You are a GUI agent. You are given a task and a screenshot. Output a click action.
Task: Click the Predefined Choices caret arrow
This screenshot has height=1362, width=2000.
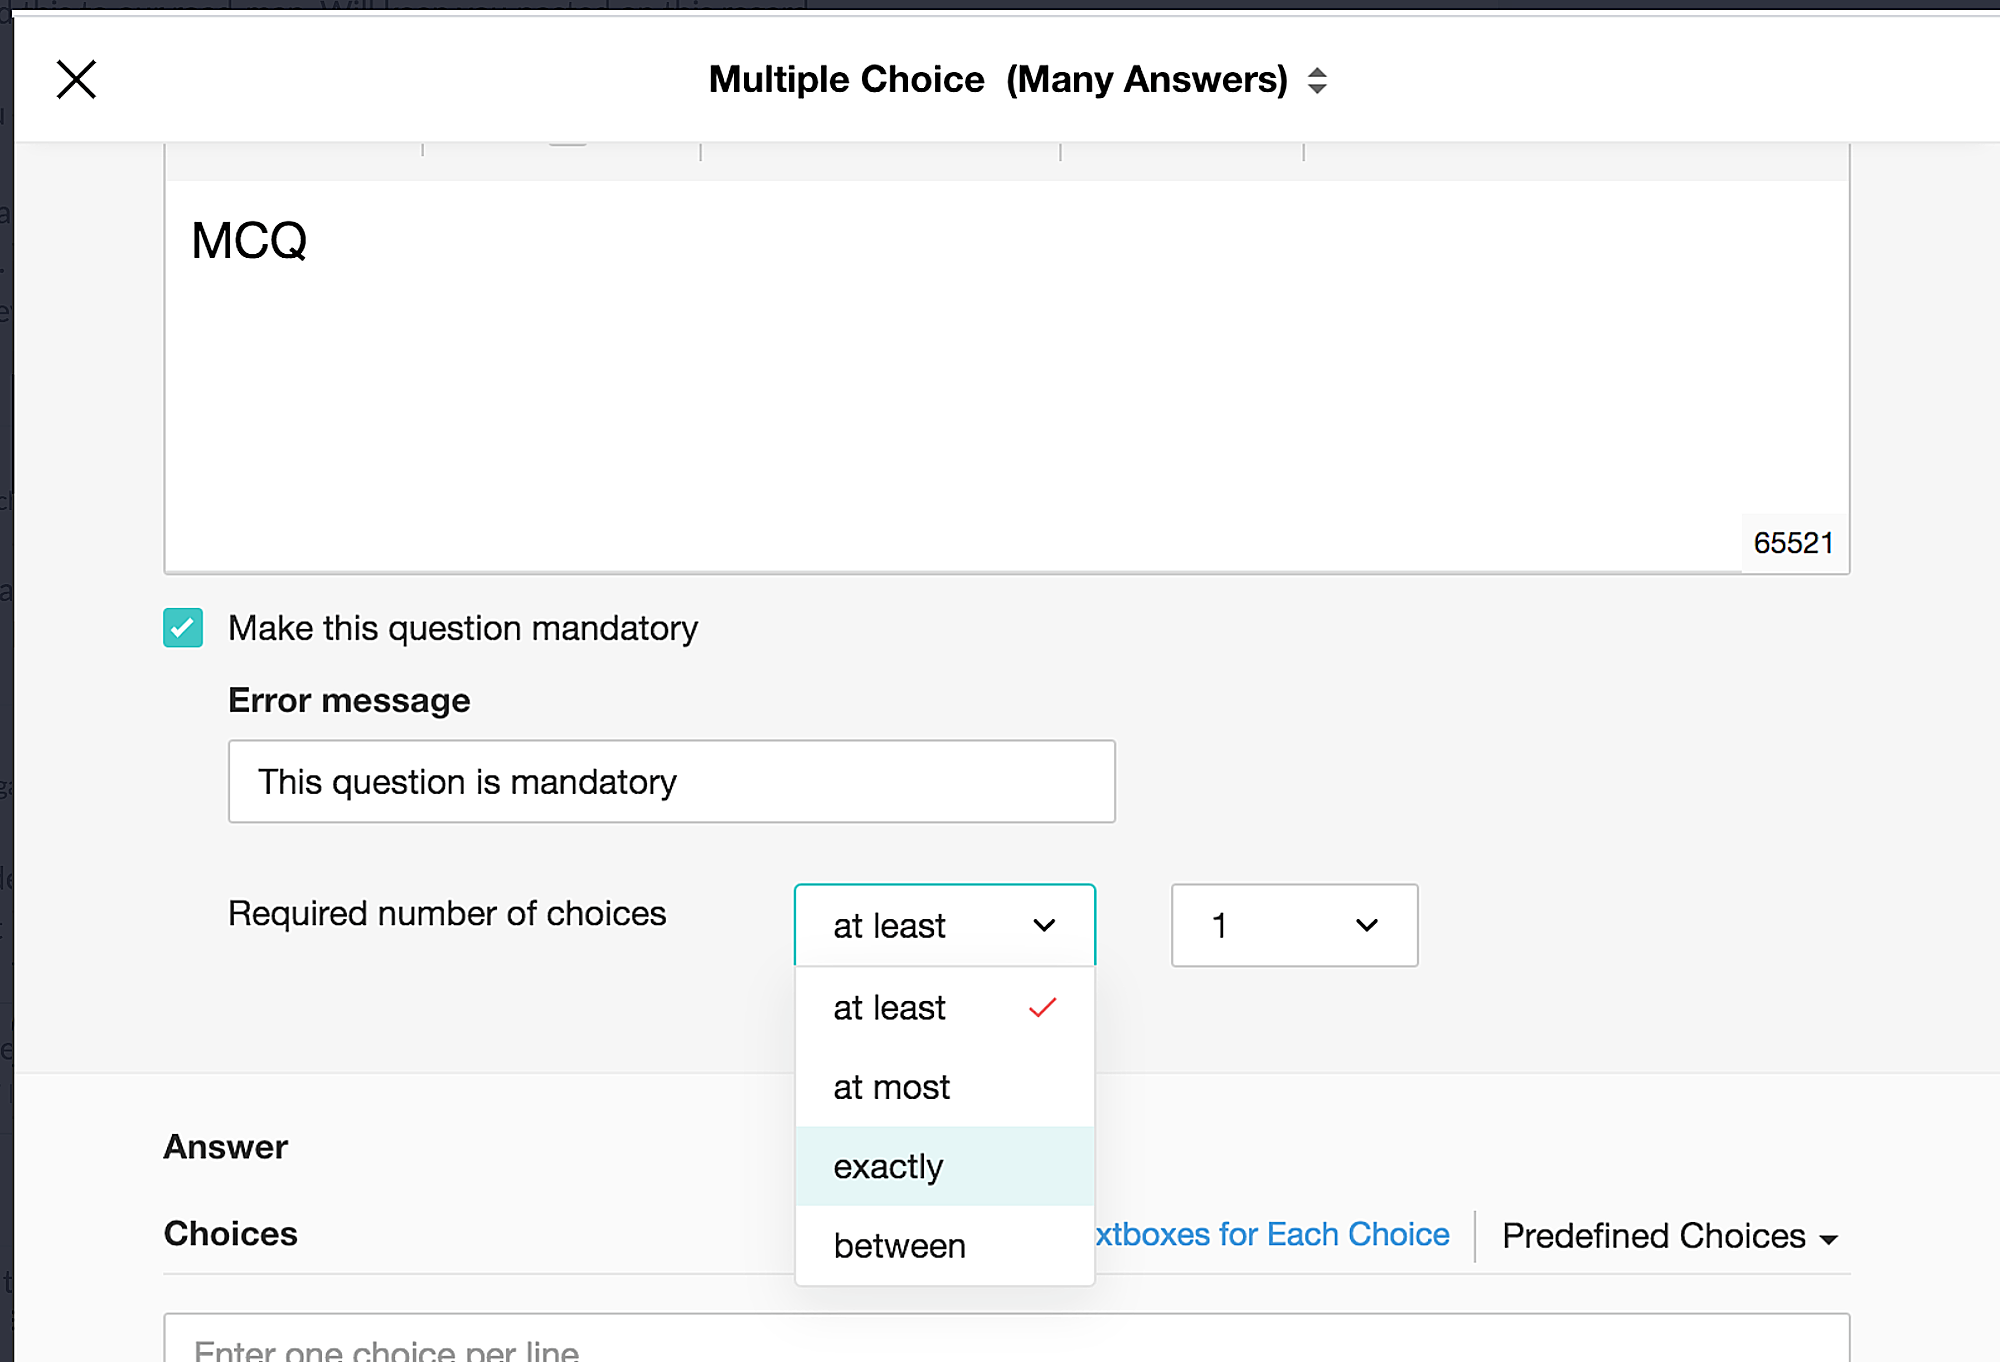tap(1829, 1239)
